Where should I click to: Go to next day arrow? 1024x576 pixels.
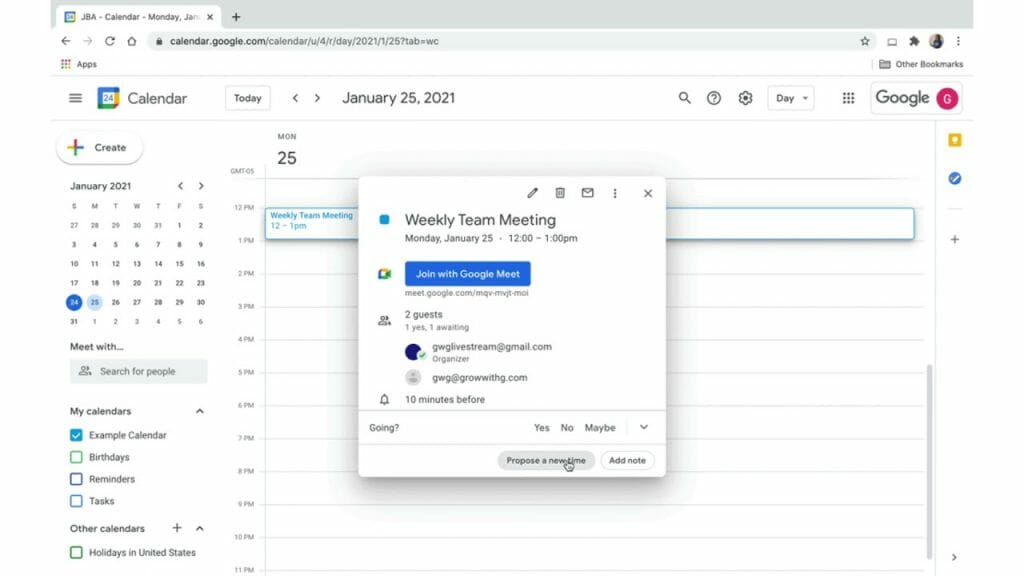click(x=317, y=98)
